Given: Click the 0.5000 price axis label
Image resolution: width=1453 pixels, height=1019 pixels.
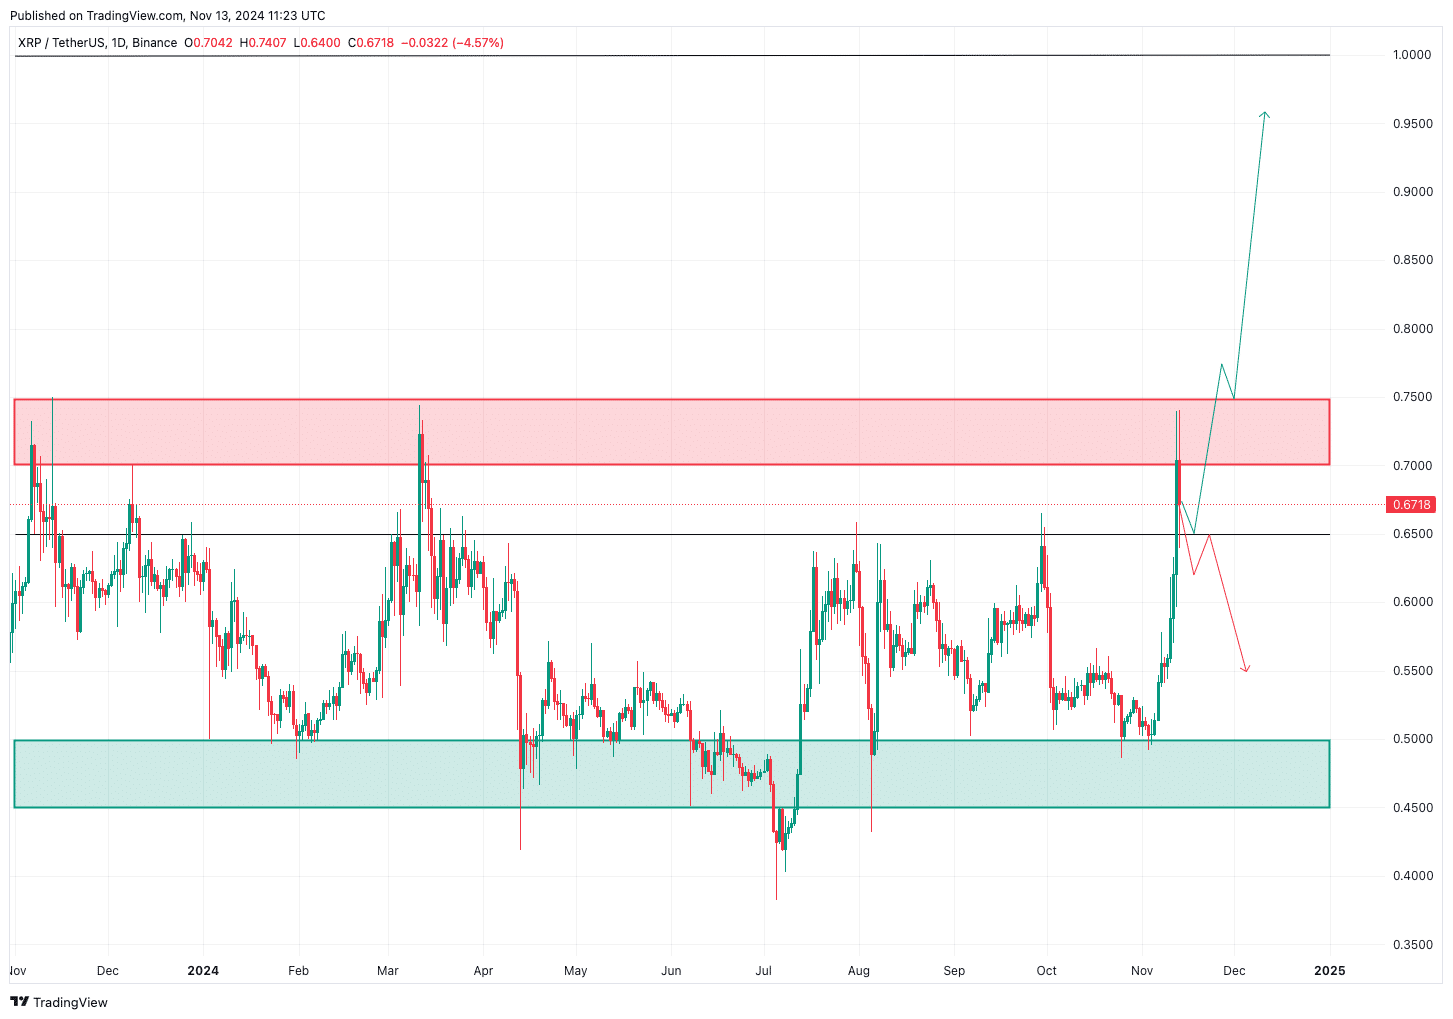Looking at the screenshot, I should coord(1412,739).
